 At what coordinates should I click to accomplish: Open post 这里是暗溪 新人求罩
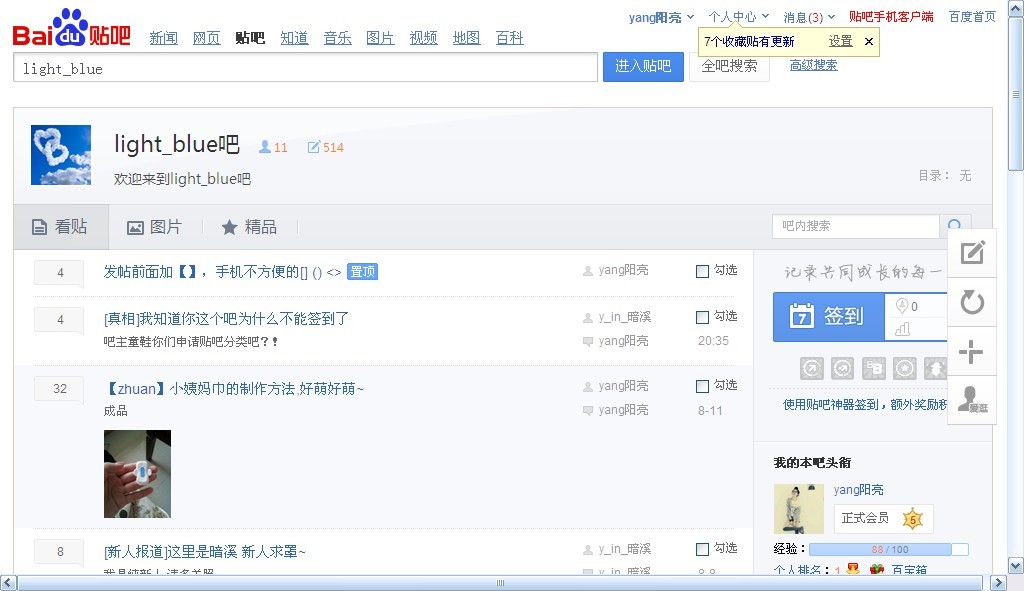(204, 552)
